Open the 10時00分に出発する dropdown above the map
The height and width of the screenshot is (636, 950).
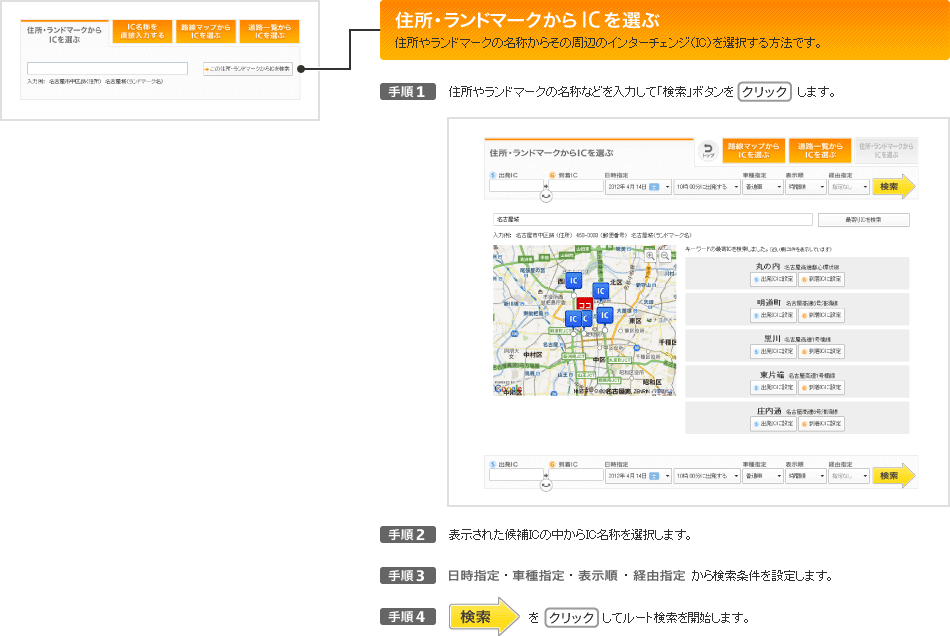coord(707,187)
